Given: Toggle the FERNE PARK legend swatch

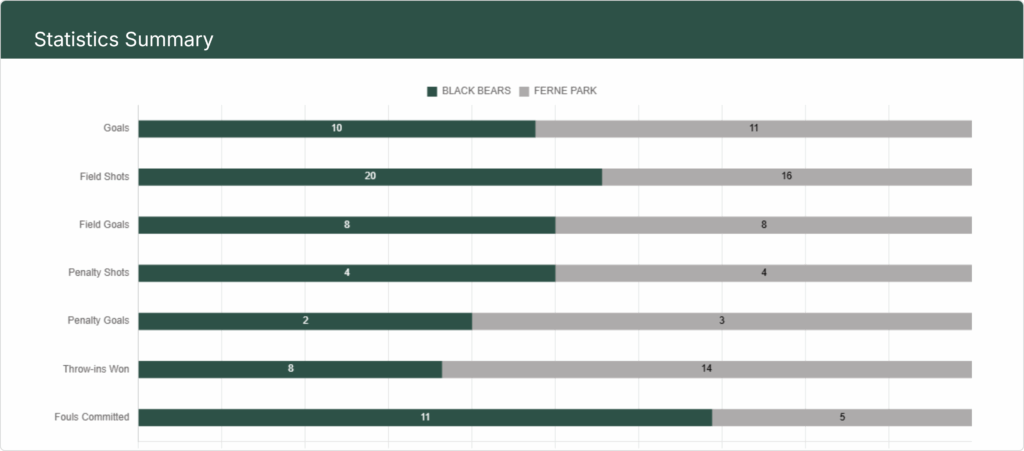Looking at the screenshot, I should [524, 91].
